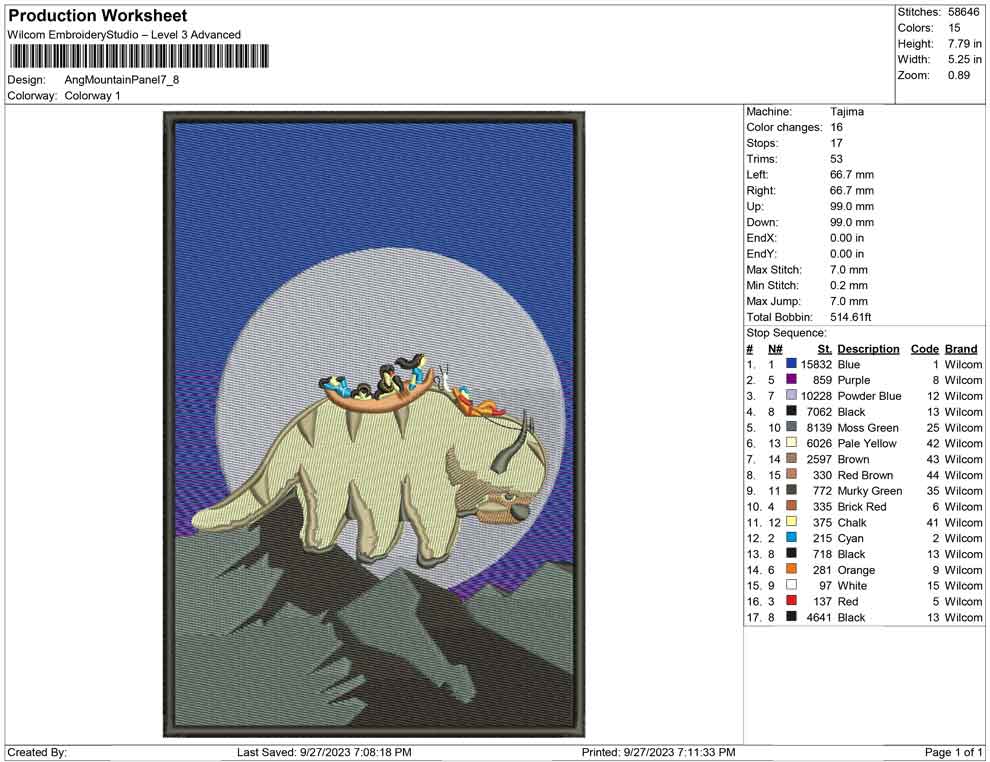Click the White color swatch
Image resolution: width=990 pixels, height=762 pixels.
tap(791, 585)
